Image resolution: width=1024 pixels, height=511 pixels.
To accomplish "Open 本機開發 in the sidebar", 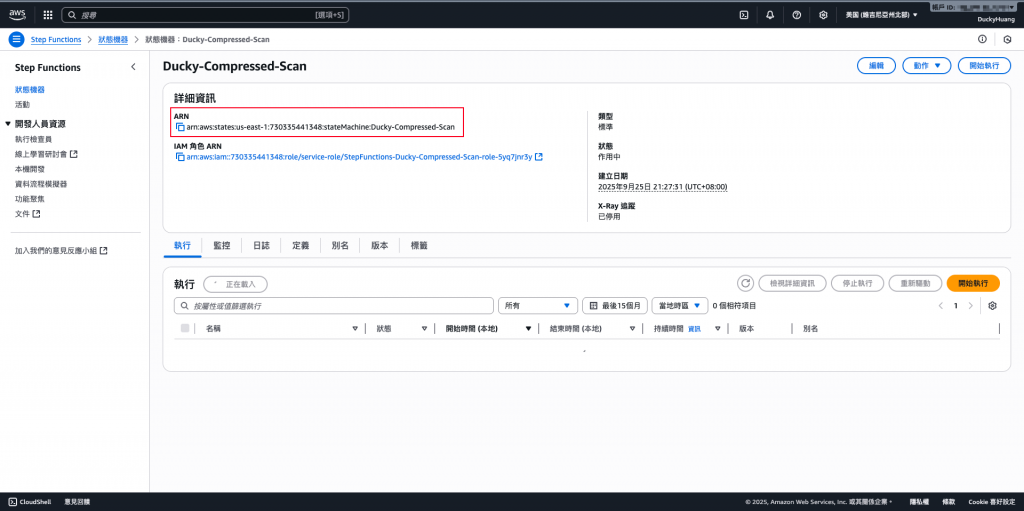I will [x=30, y=169].
